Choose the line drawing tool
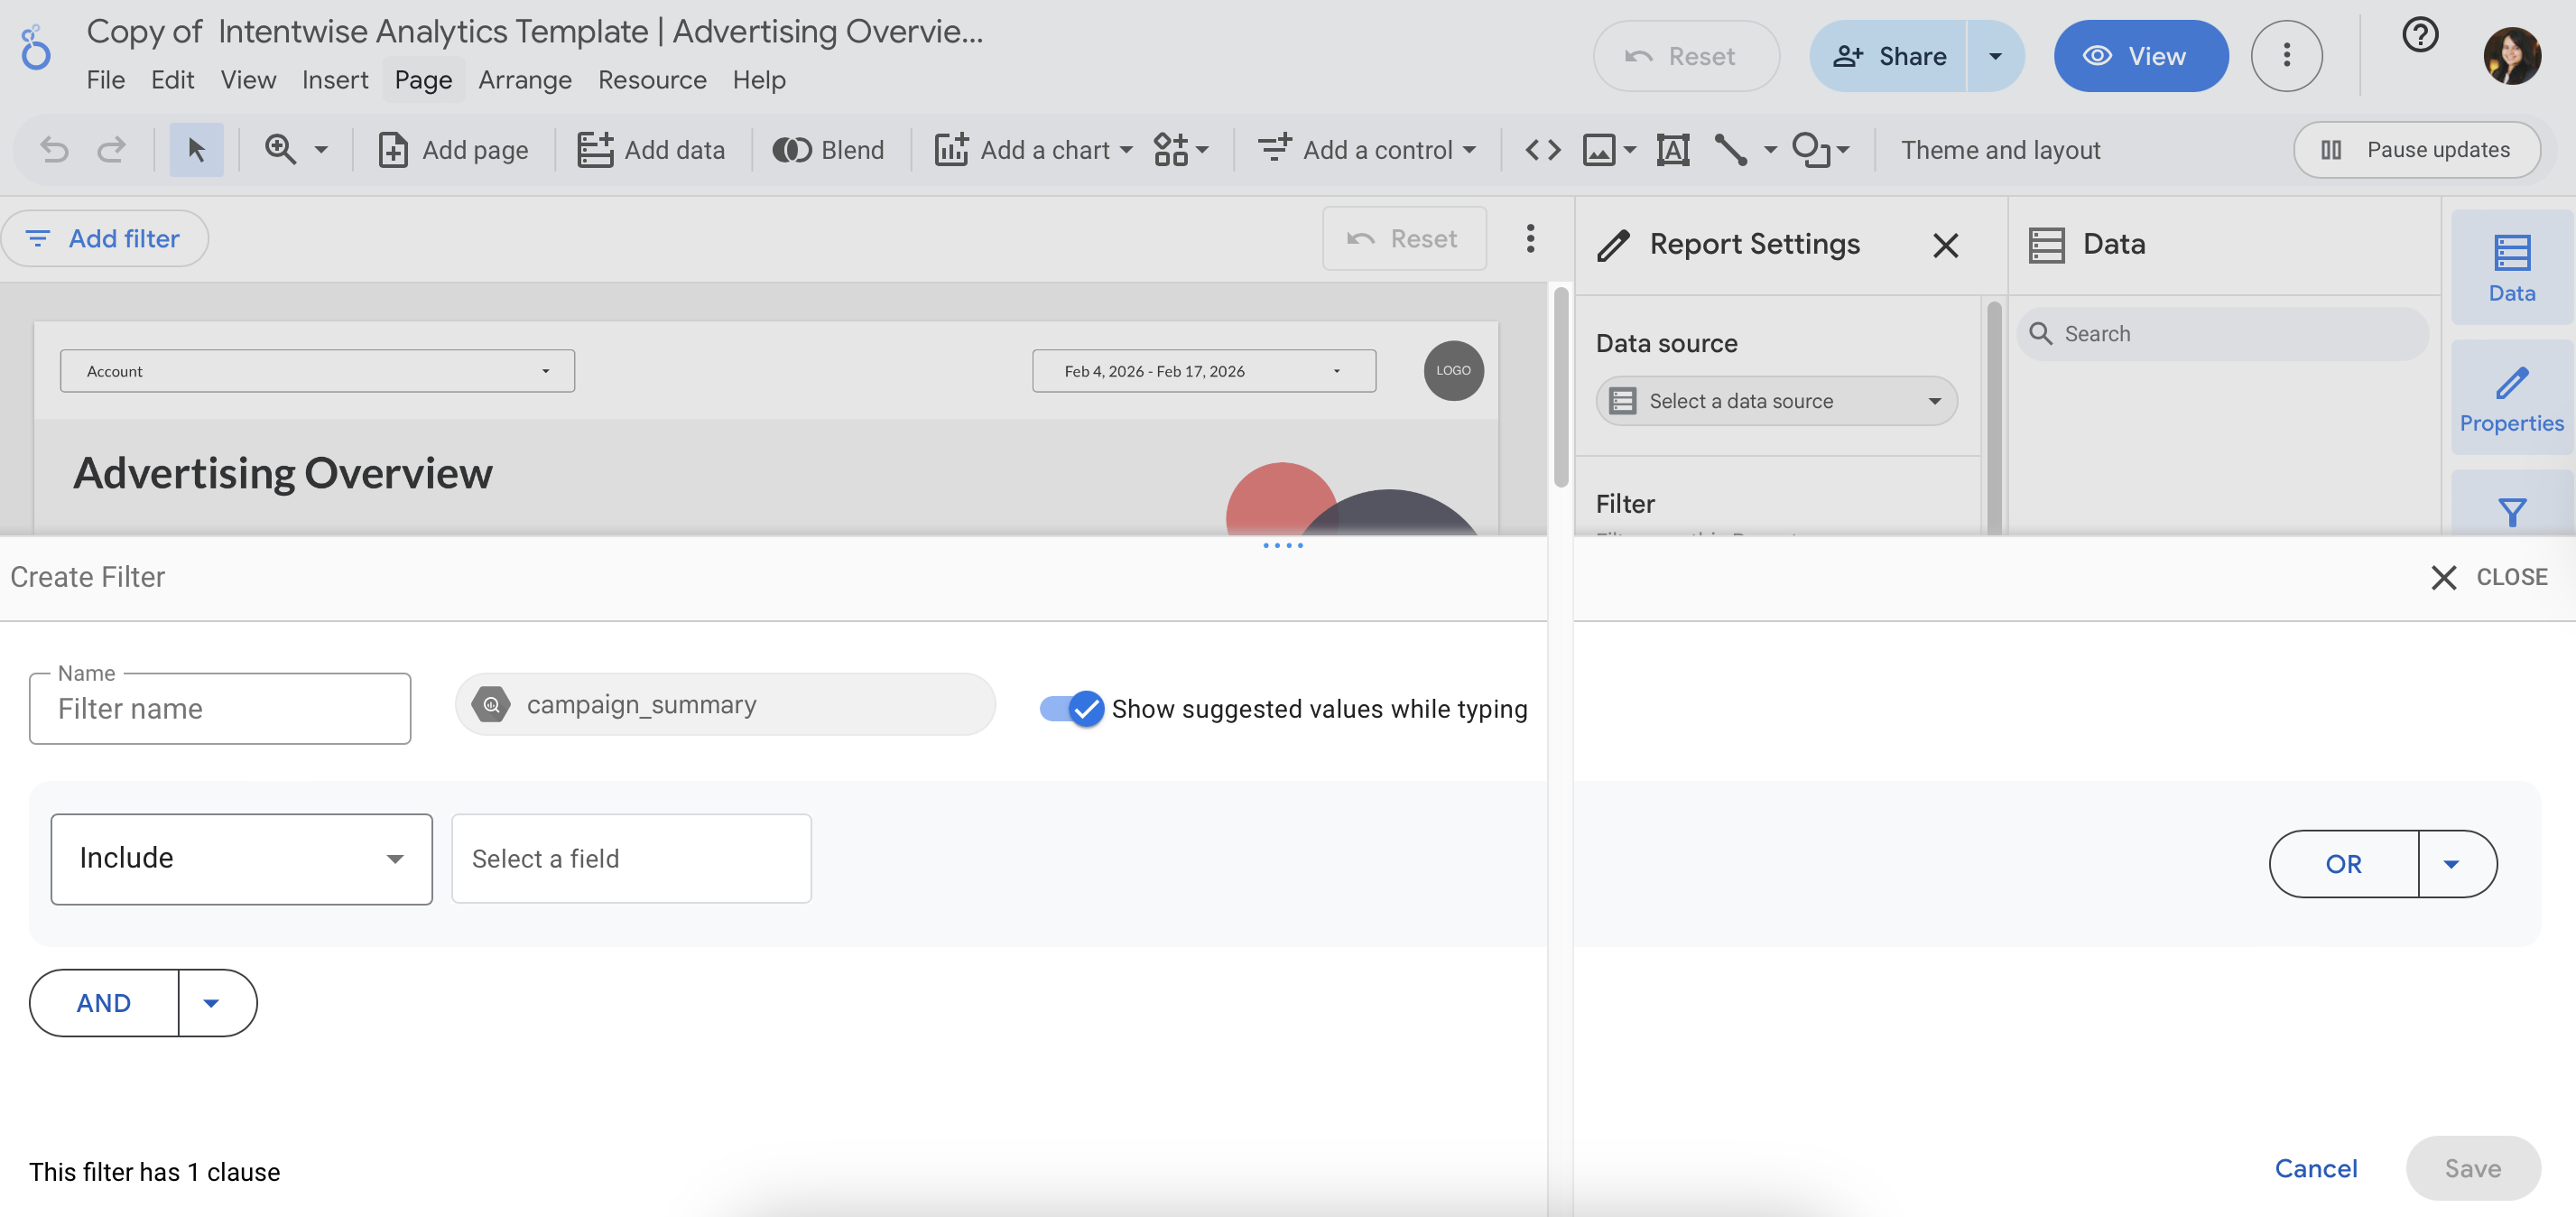The image size is (2576, 1217). 1730,150
